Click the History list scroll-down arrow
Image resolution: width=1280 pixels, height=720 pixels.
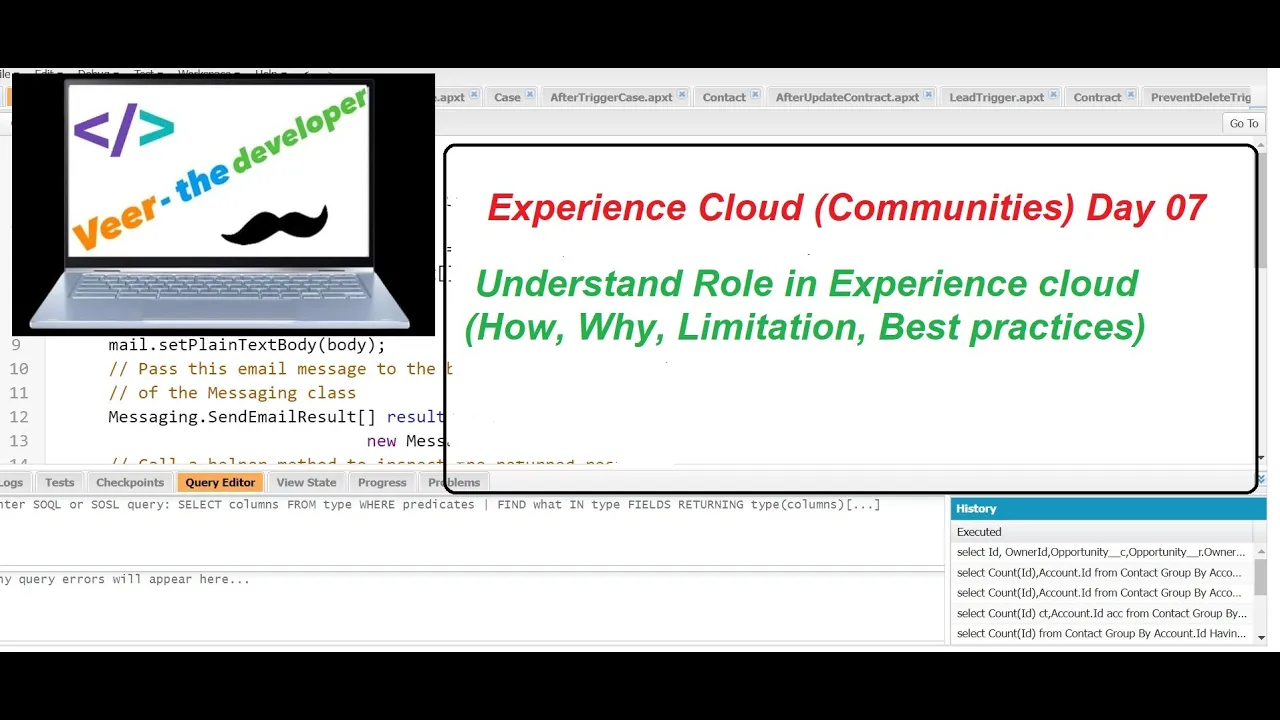click(1261, 637)
